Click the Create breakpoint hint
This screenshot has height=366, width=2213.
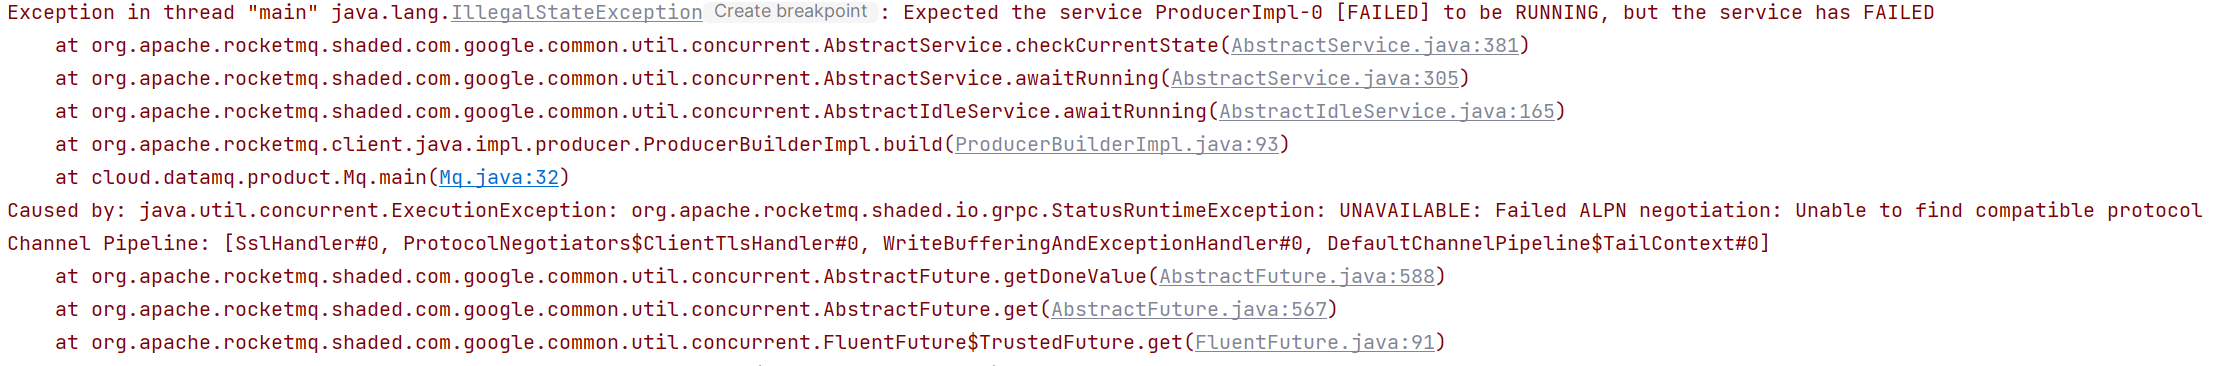[x=790, y=12]
